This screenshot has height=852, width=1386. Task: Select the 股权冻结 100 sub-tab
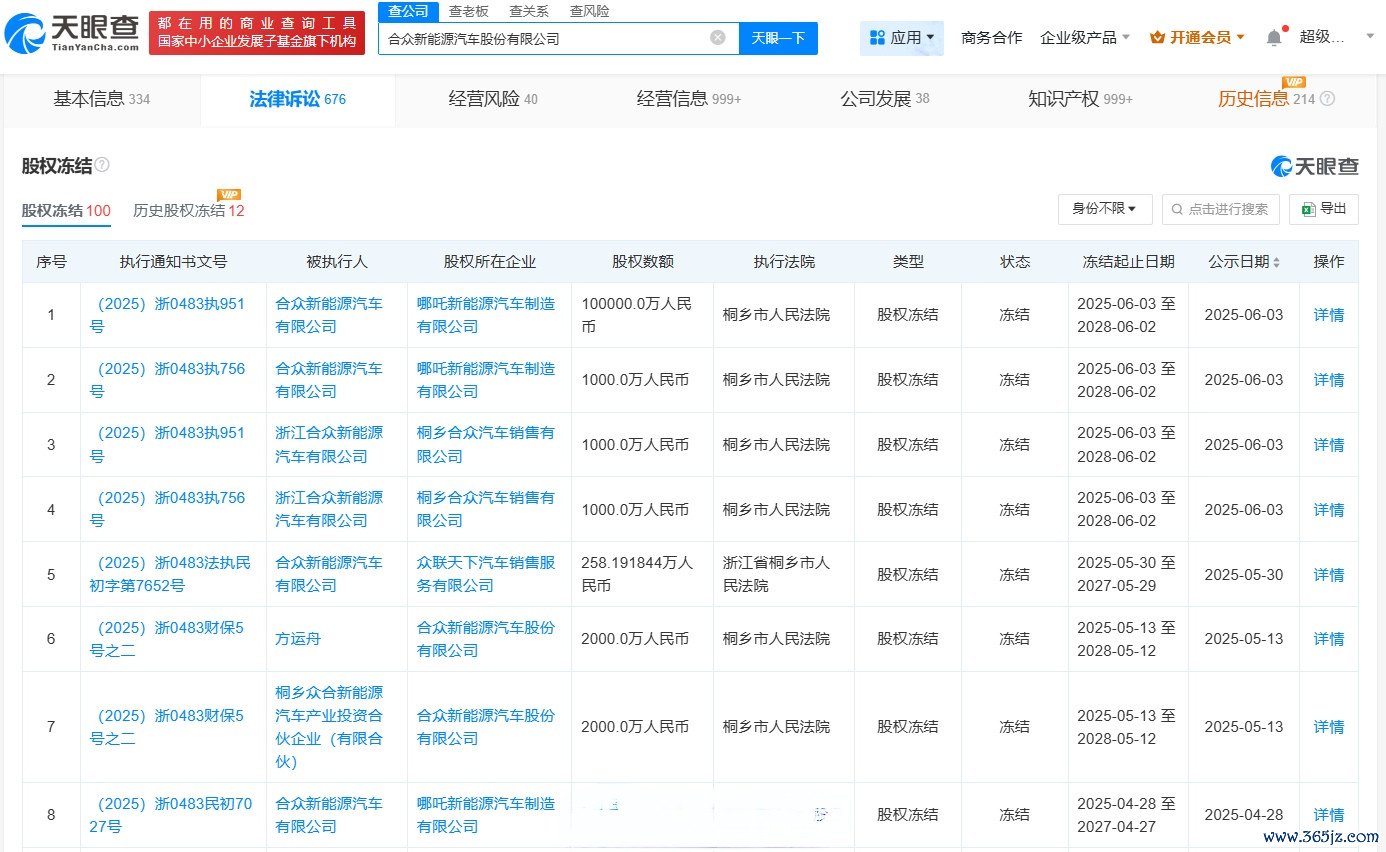(66, 210)
